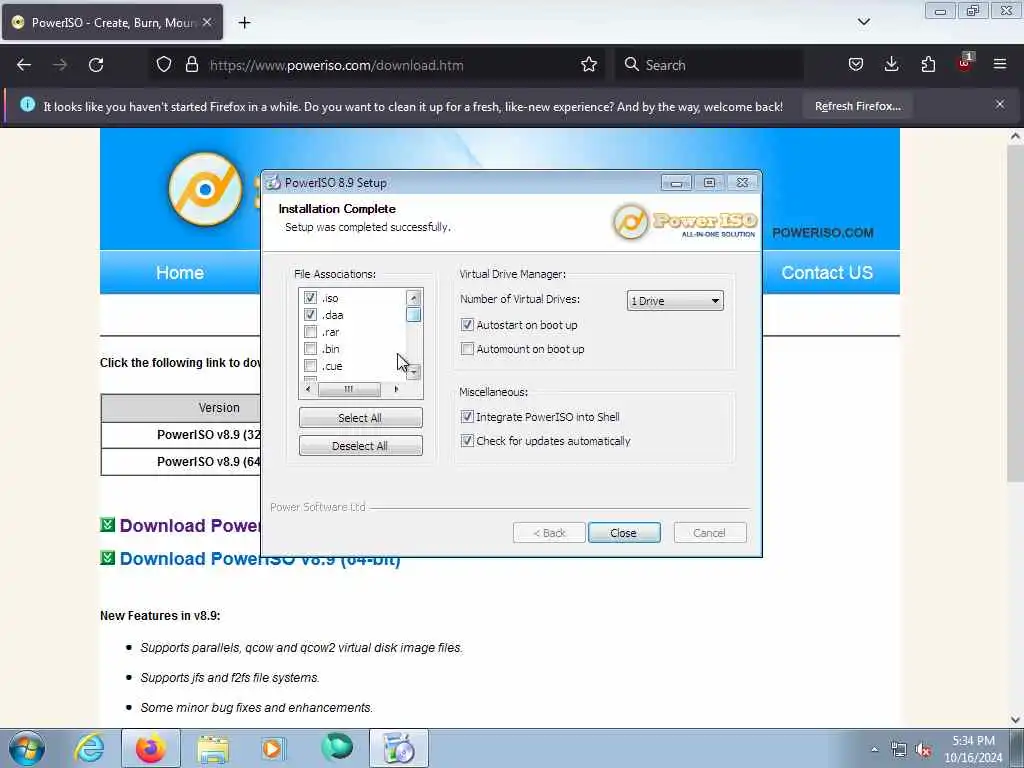Toggle Check for updates automatically
The height and width of the screenshot is (768, 1024).
pos(467,441)
